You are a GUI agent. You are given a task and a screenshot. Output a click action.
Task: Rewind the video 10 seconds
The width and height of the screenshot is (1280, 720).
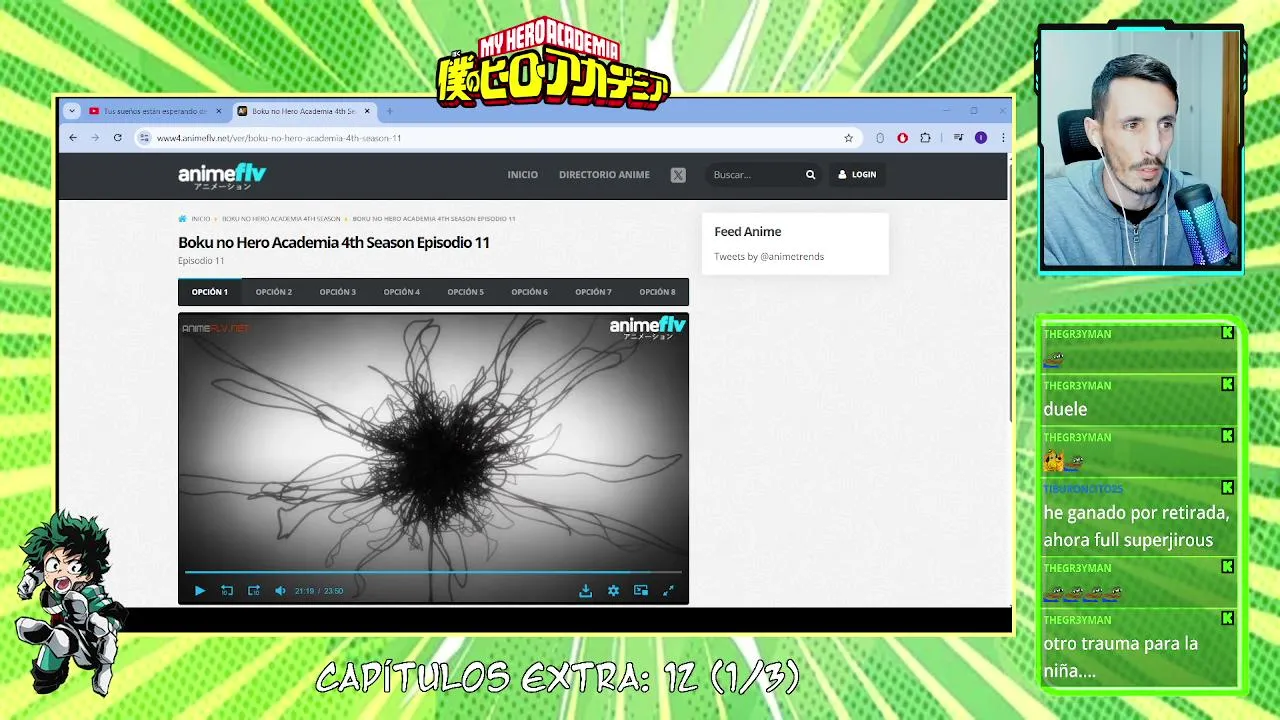pos(227,591)
